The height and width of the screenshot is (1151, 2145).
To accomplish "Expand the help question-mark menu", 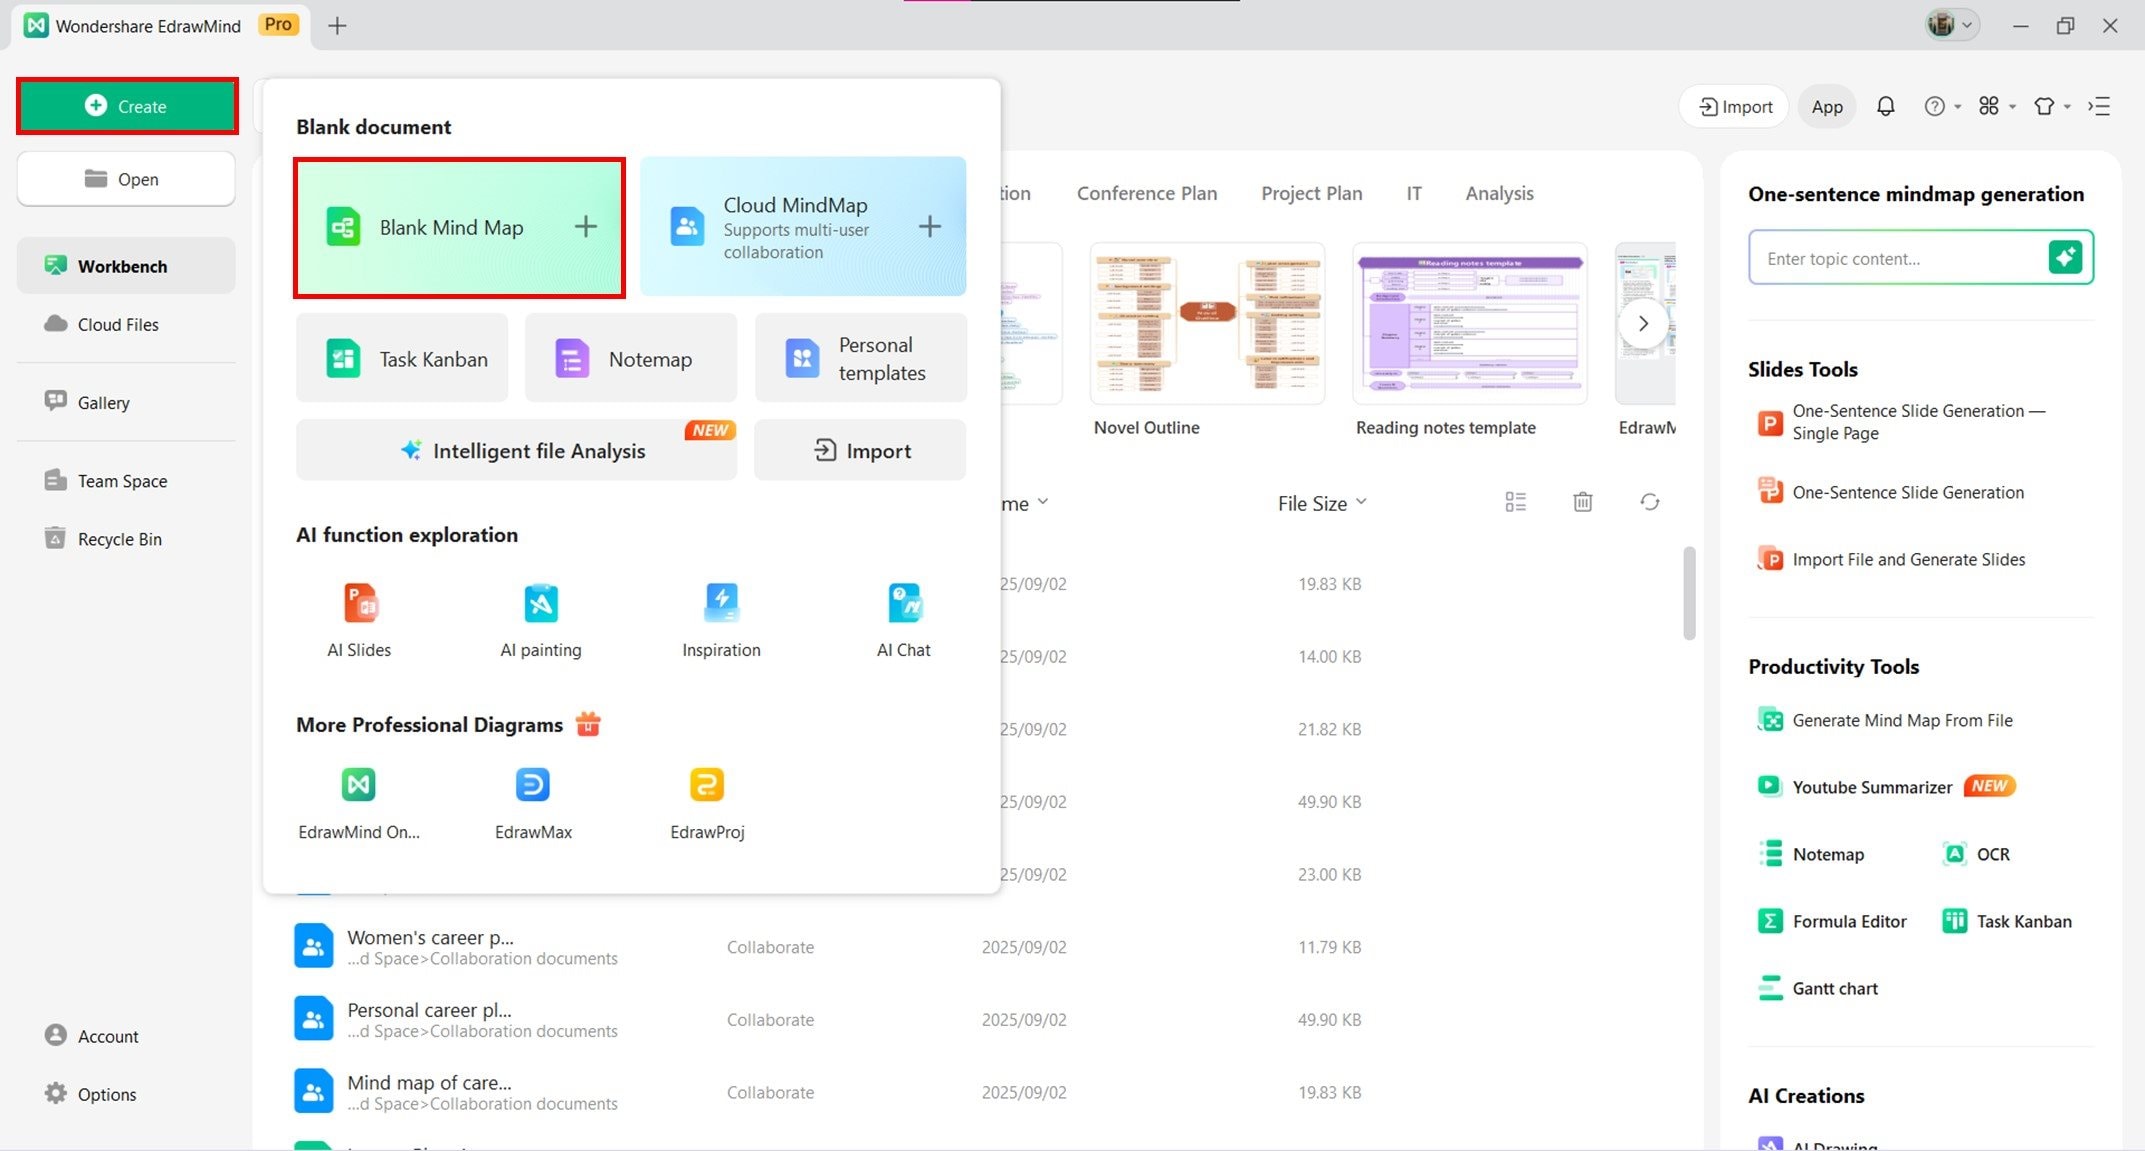I will point(1943,106).
